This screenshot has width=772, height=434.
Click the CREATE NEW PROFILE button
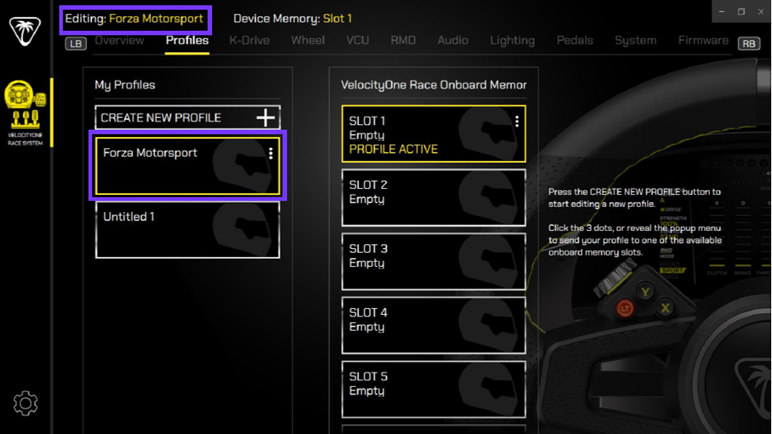click(188, 118)
